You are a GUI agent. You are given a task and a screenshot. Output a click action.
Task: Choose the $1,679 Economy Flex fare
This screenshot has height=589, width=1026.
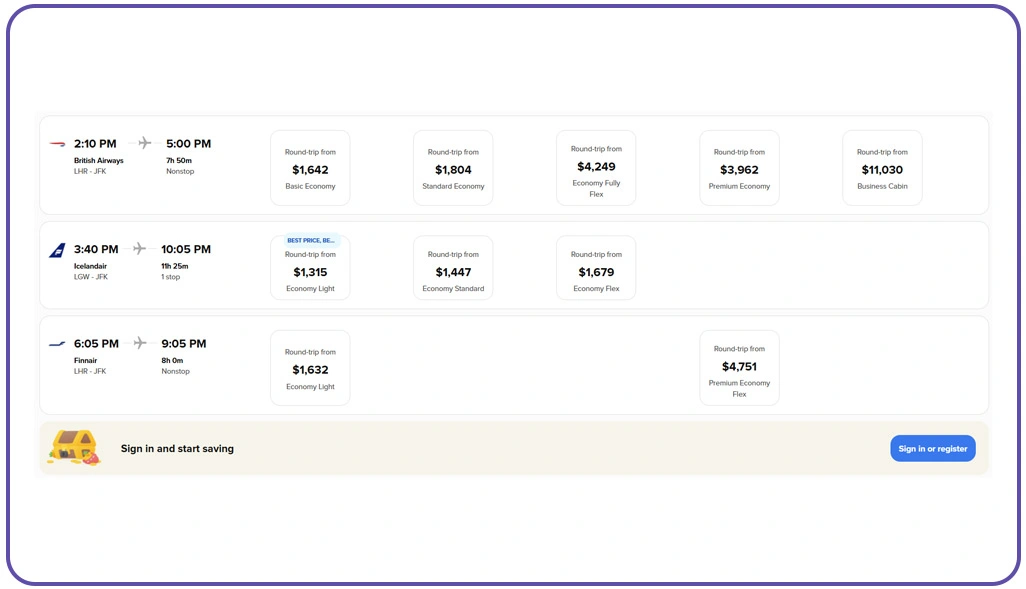(596, 267)
